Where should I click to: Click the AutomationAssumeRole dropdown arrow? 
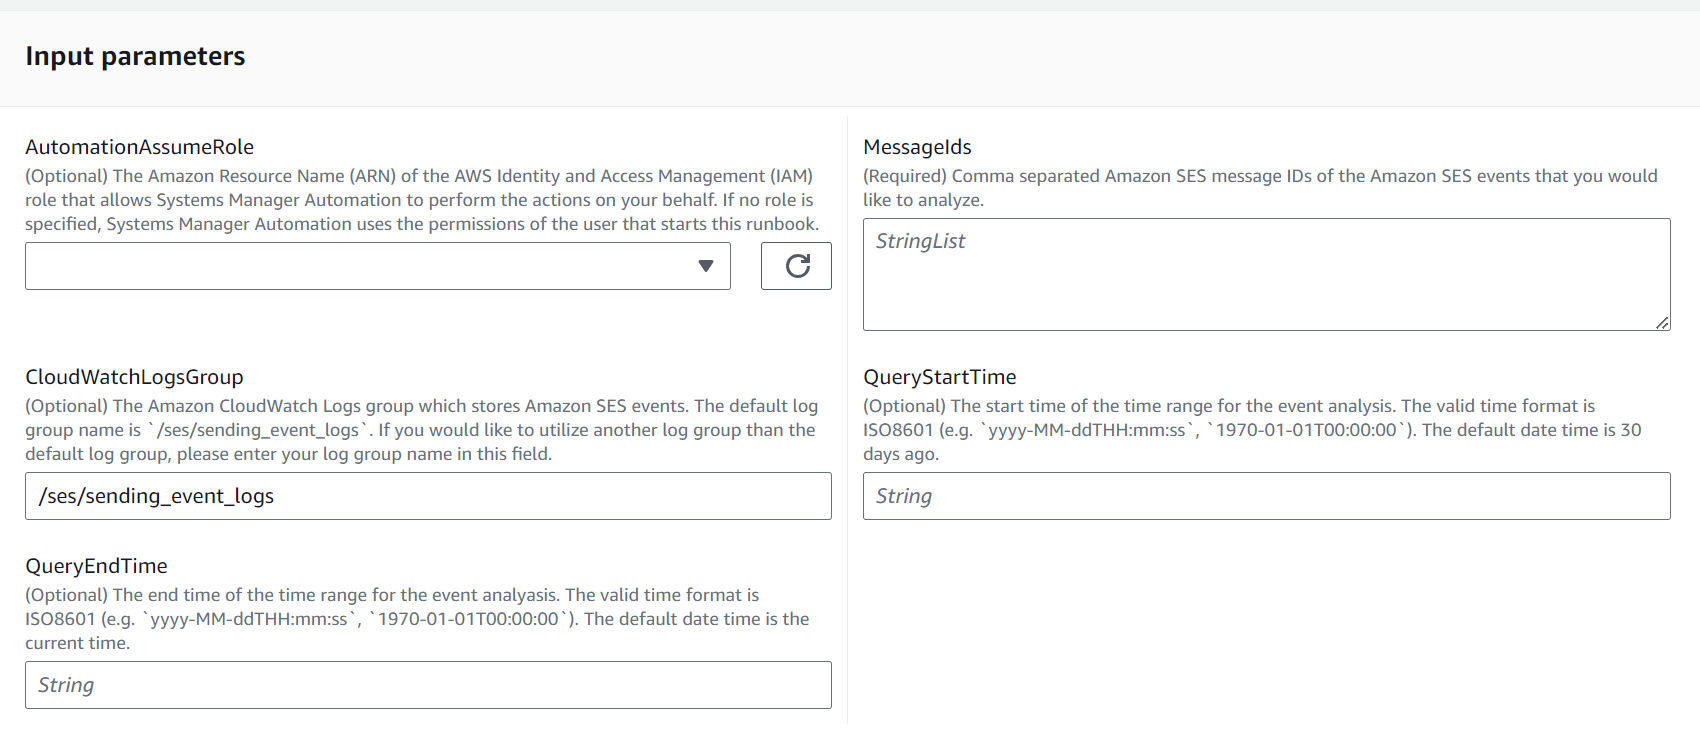coord(706,266)
